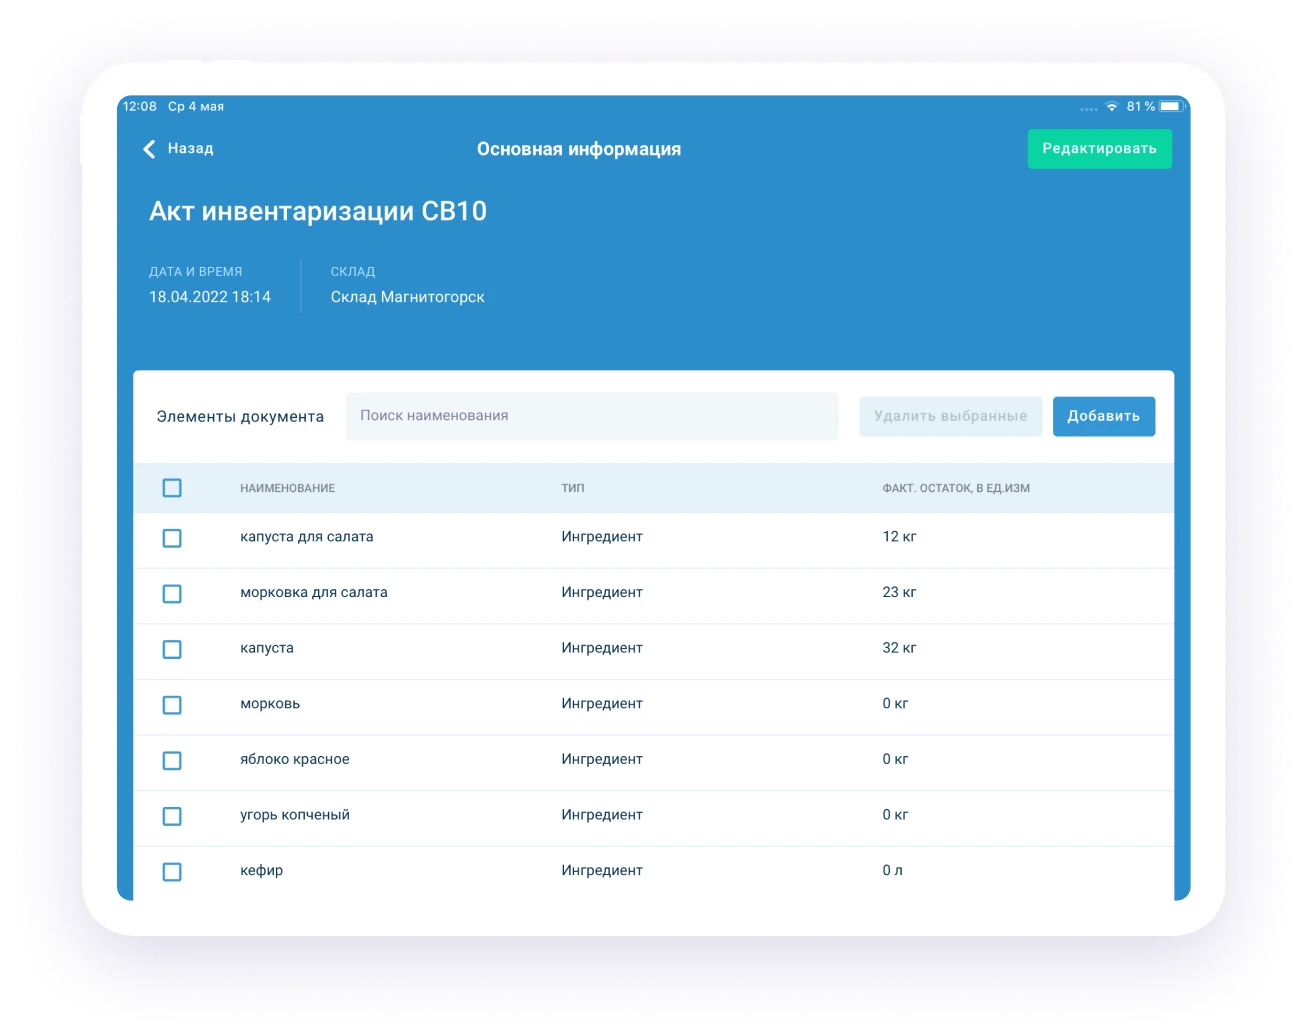The width and height of the screenshot is (1306, 1036).
Task: Click the «Удалить выбранные» button
Action: pyautogui.click(x=950, y=416)
